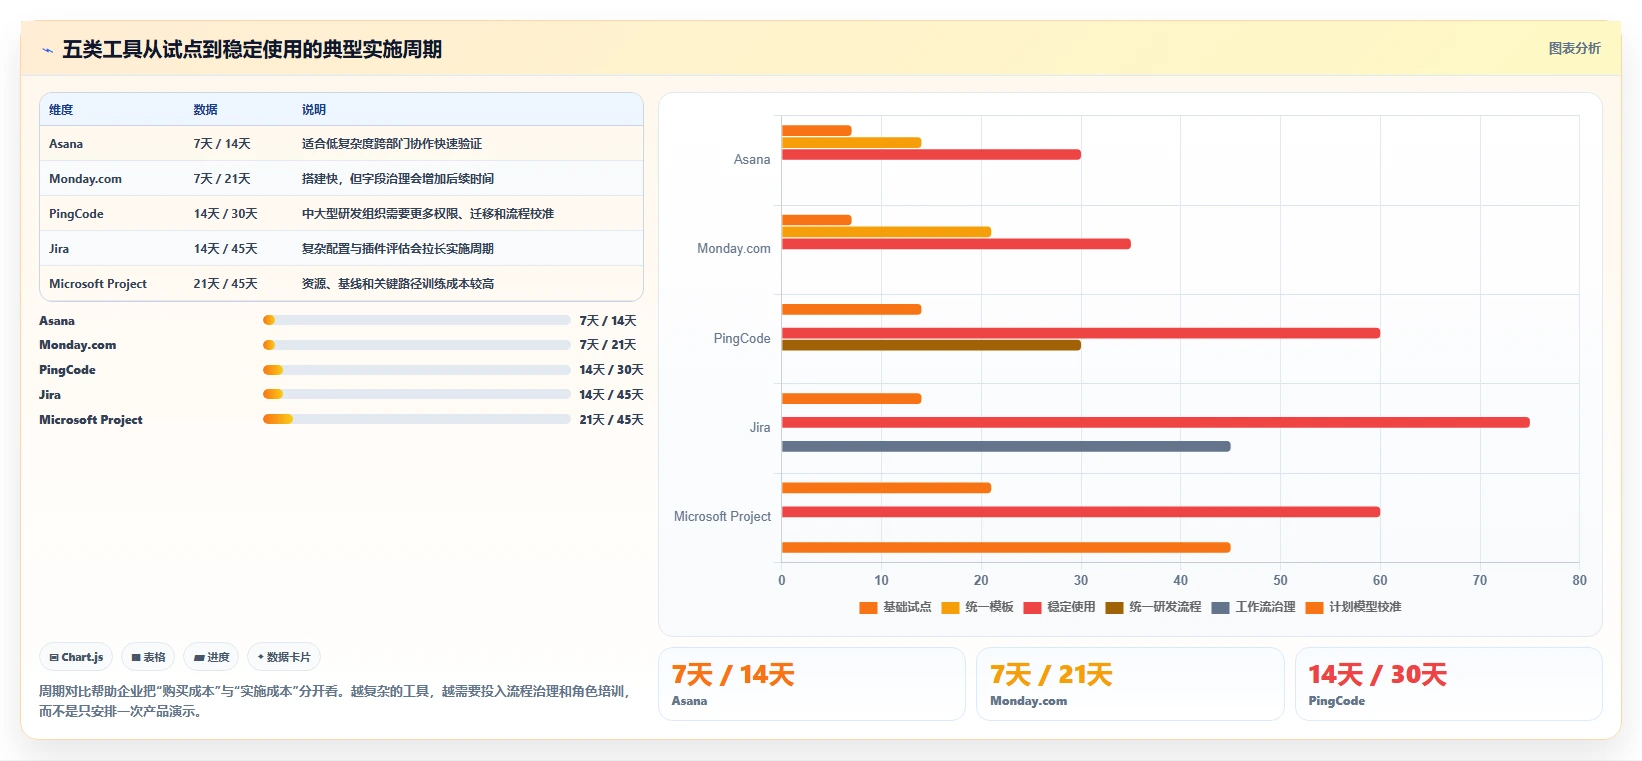Open the 14天 / 30天 PingCode stat card
1642x761 pixels.
pos(1449,684)
